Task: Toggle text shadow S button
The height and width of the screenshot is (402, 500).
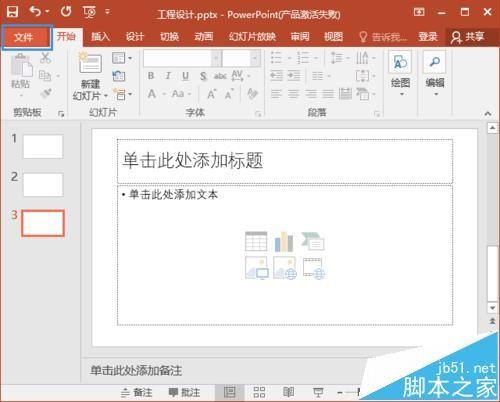Action: 203,76
